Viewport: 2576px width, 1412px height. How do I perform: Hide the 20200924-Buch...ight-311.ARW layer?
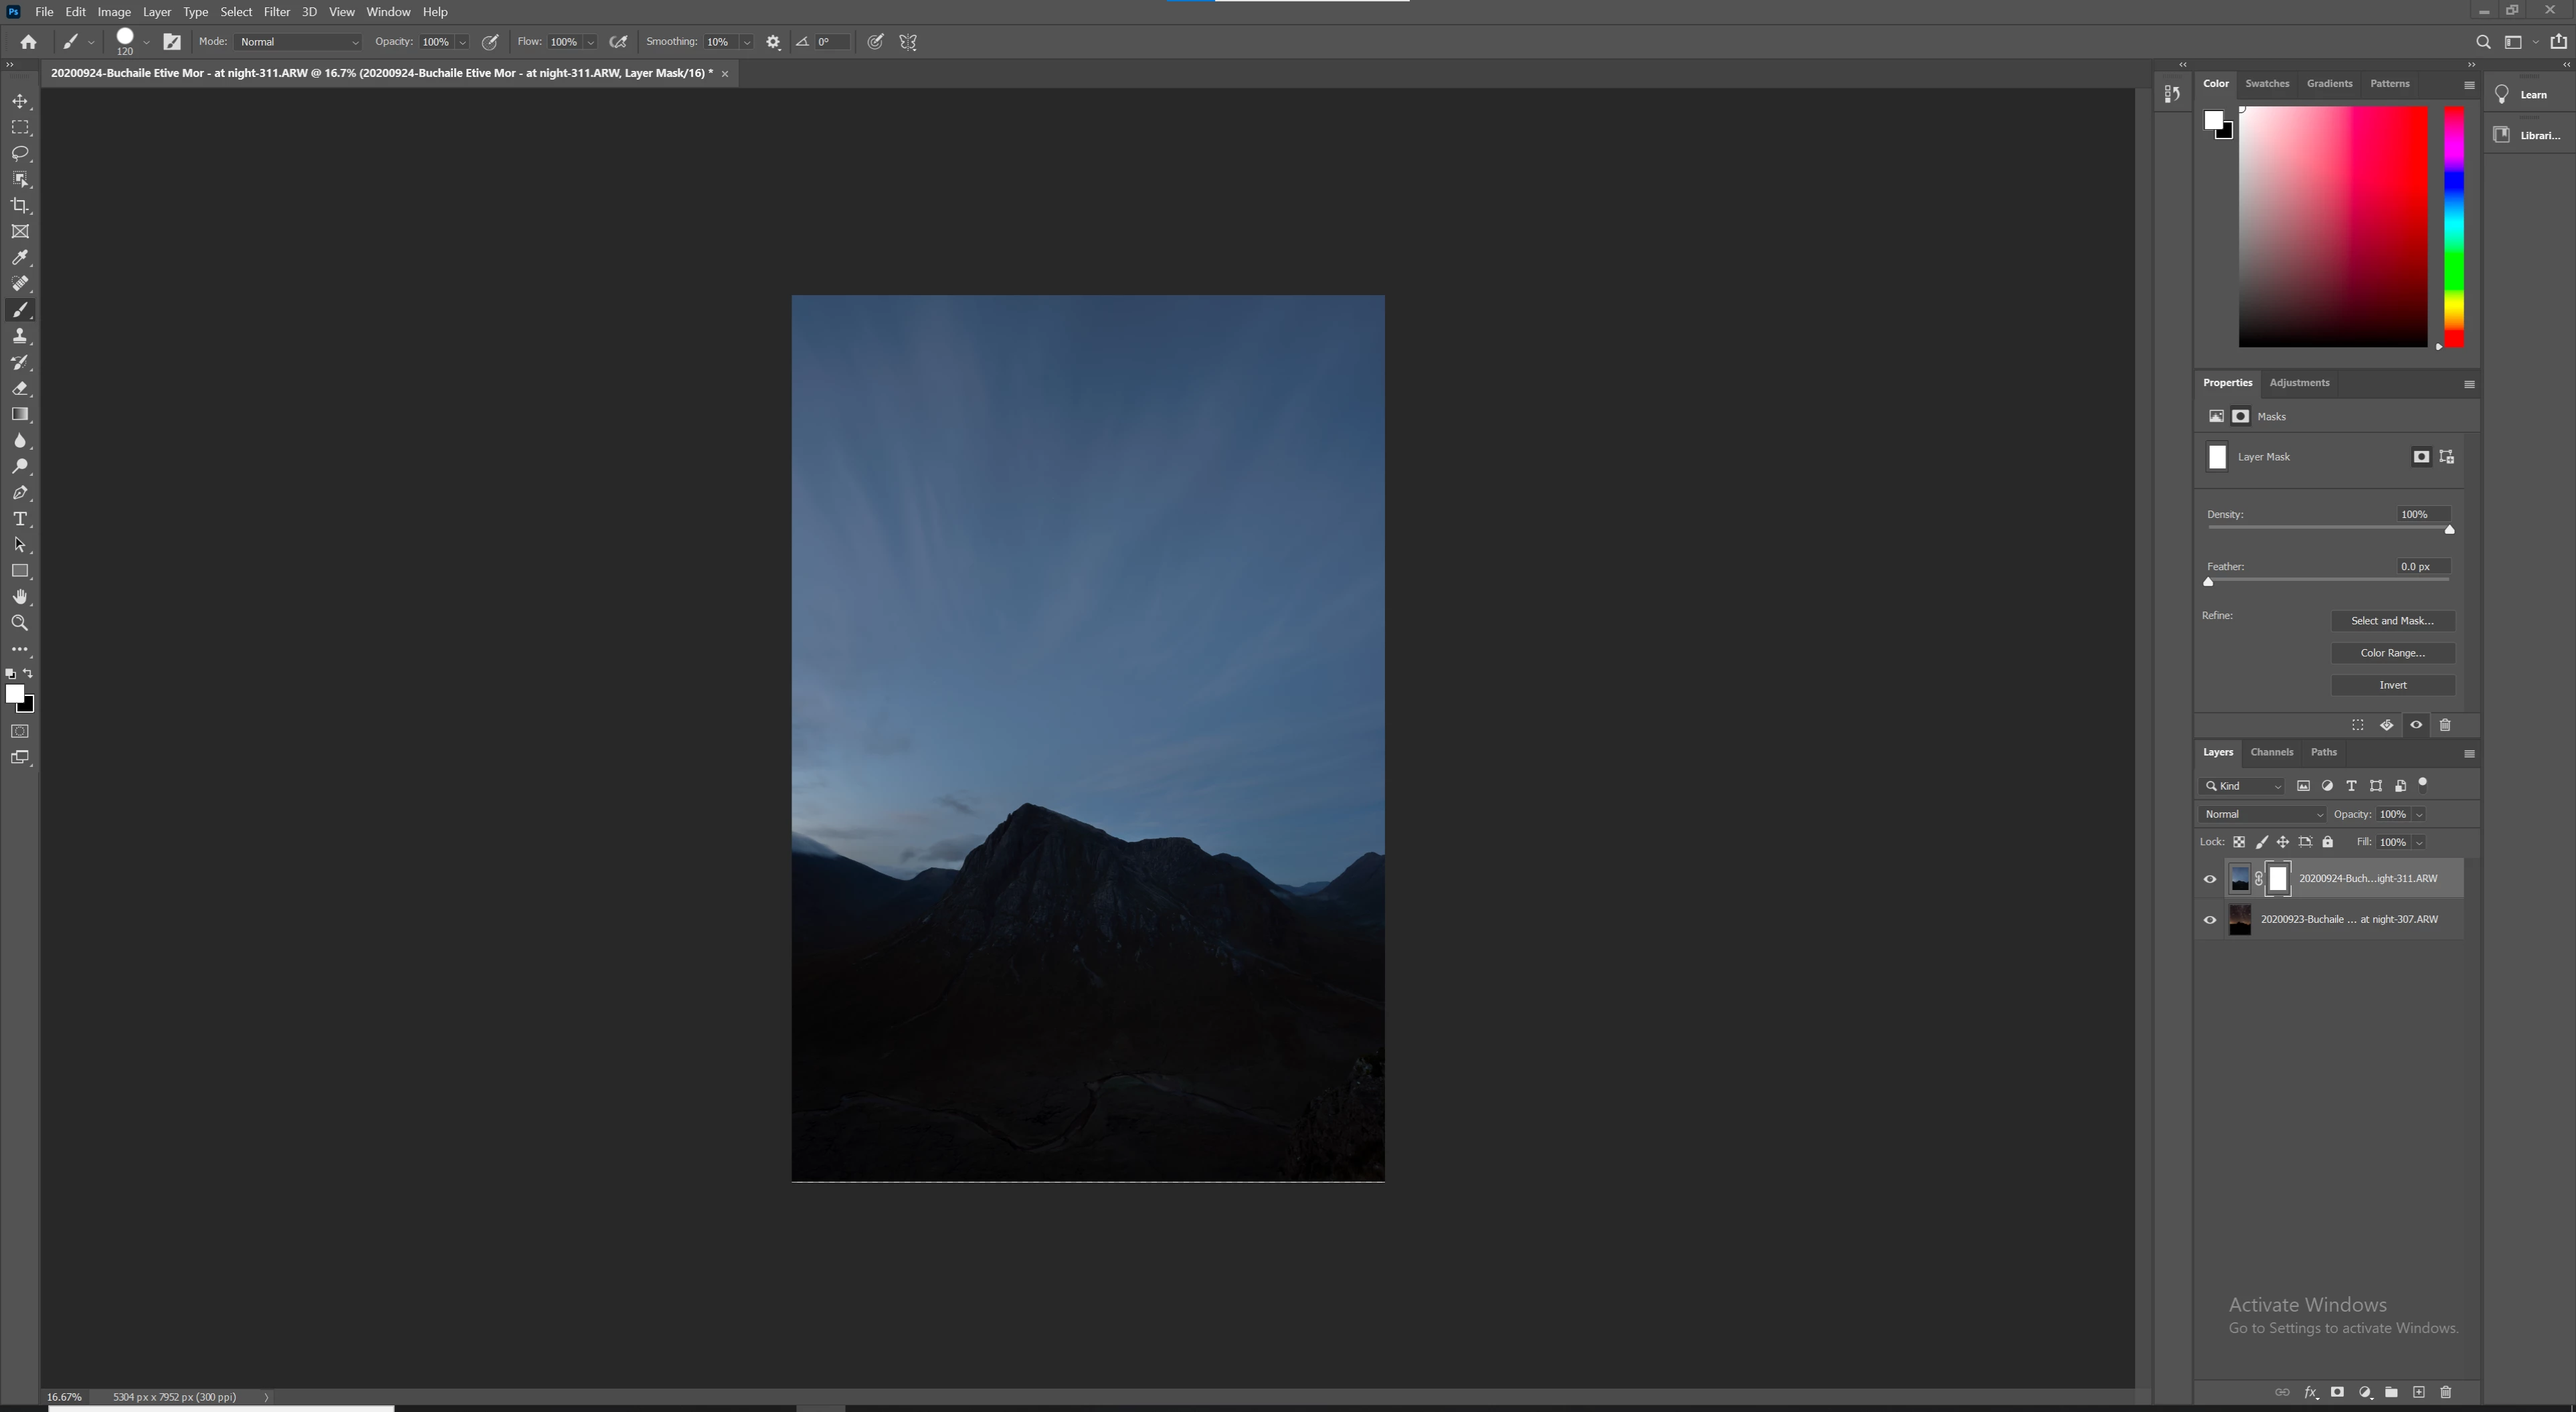(x=2210, y=879)
